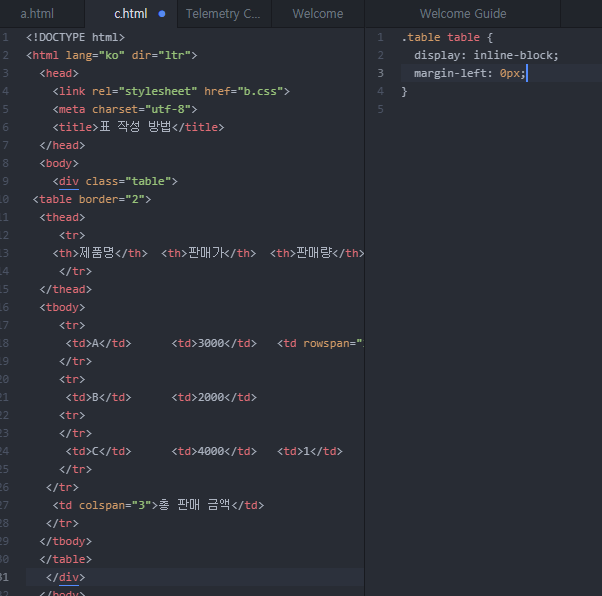This screenshot has width=602, height=596.
Task: Click empty line 5 in CSS editor
Action: (x=499, y=109)
